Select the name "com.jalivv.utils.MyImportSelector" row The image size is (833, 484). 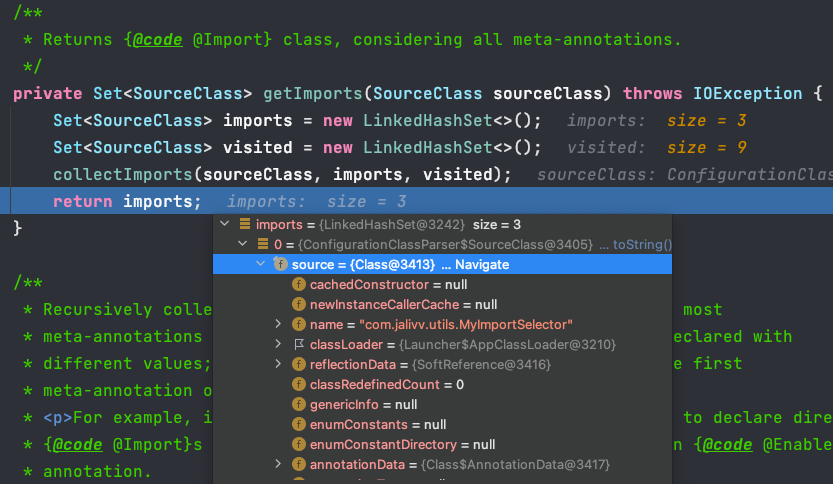pyautogui.click(x=443, y=324)
